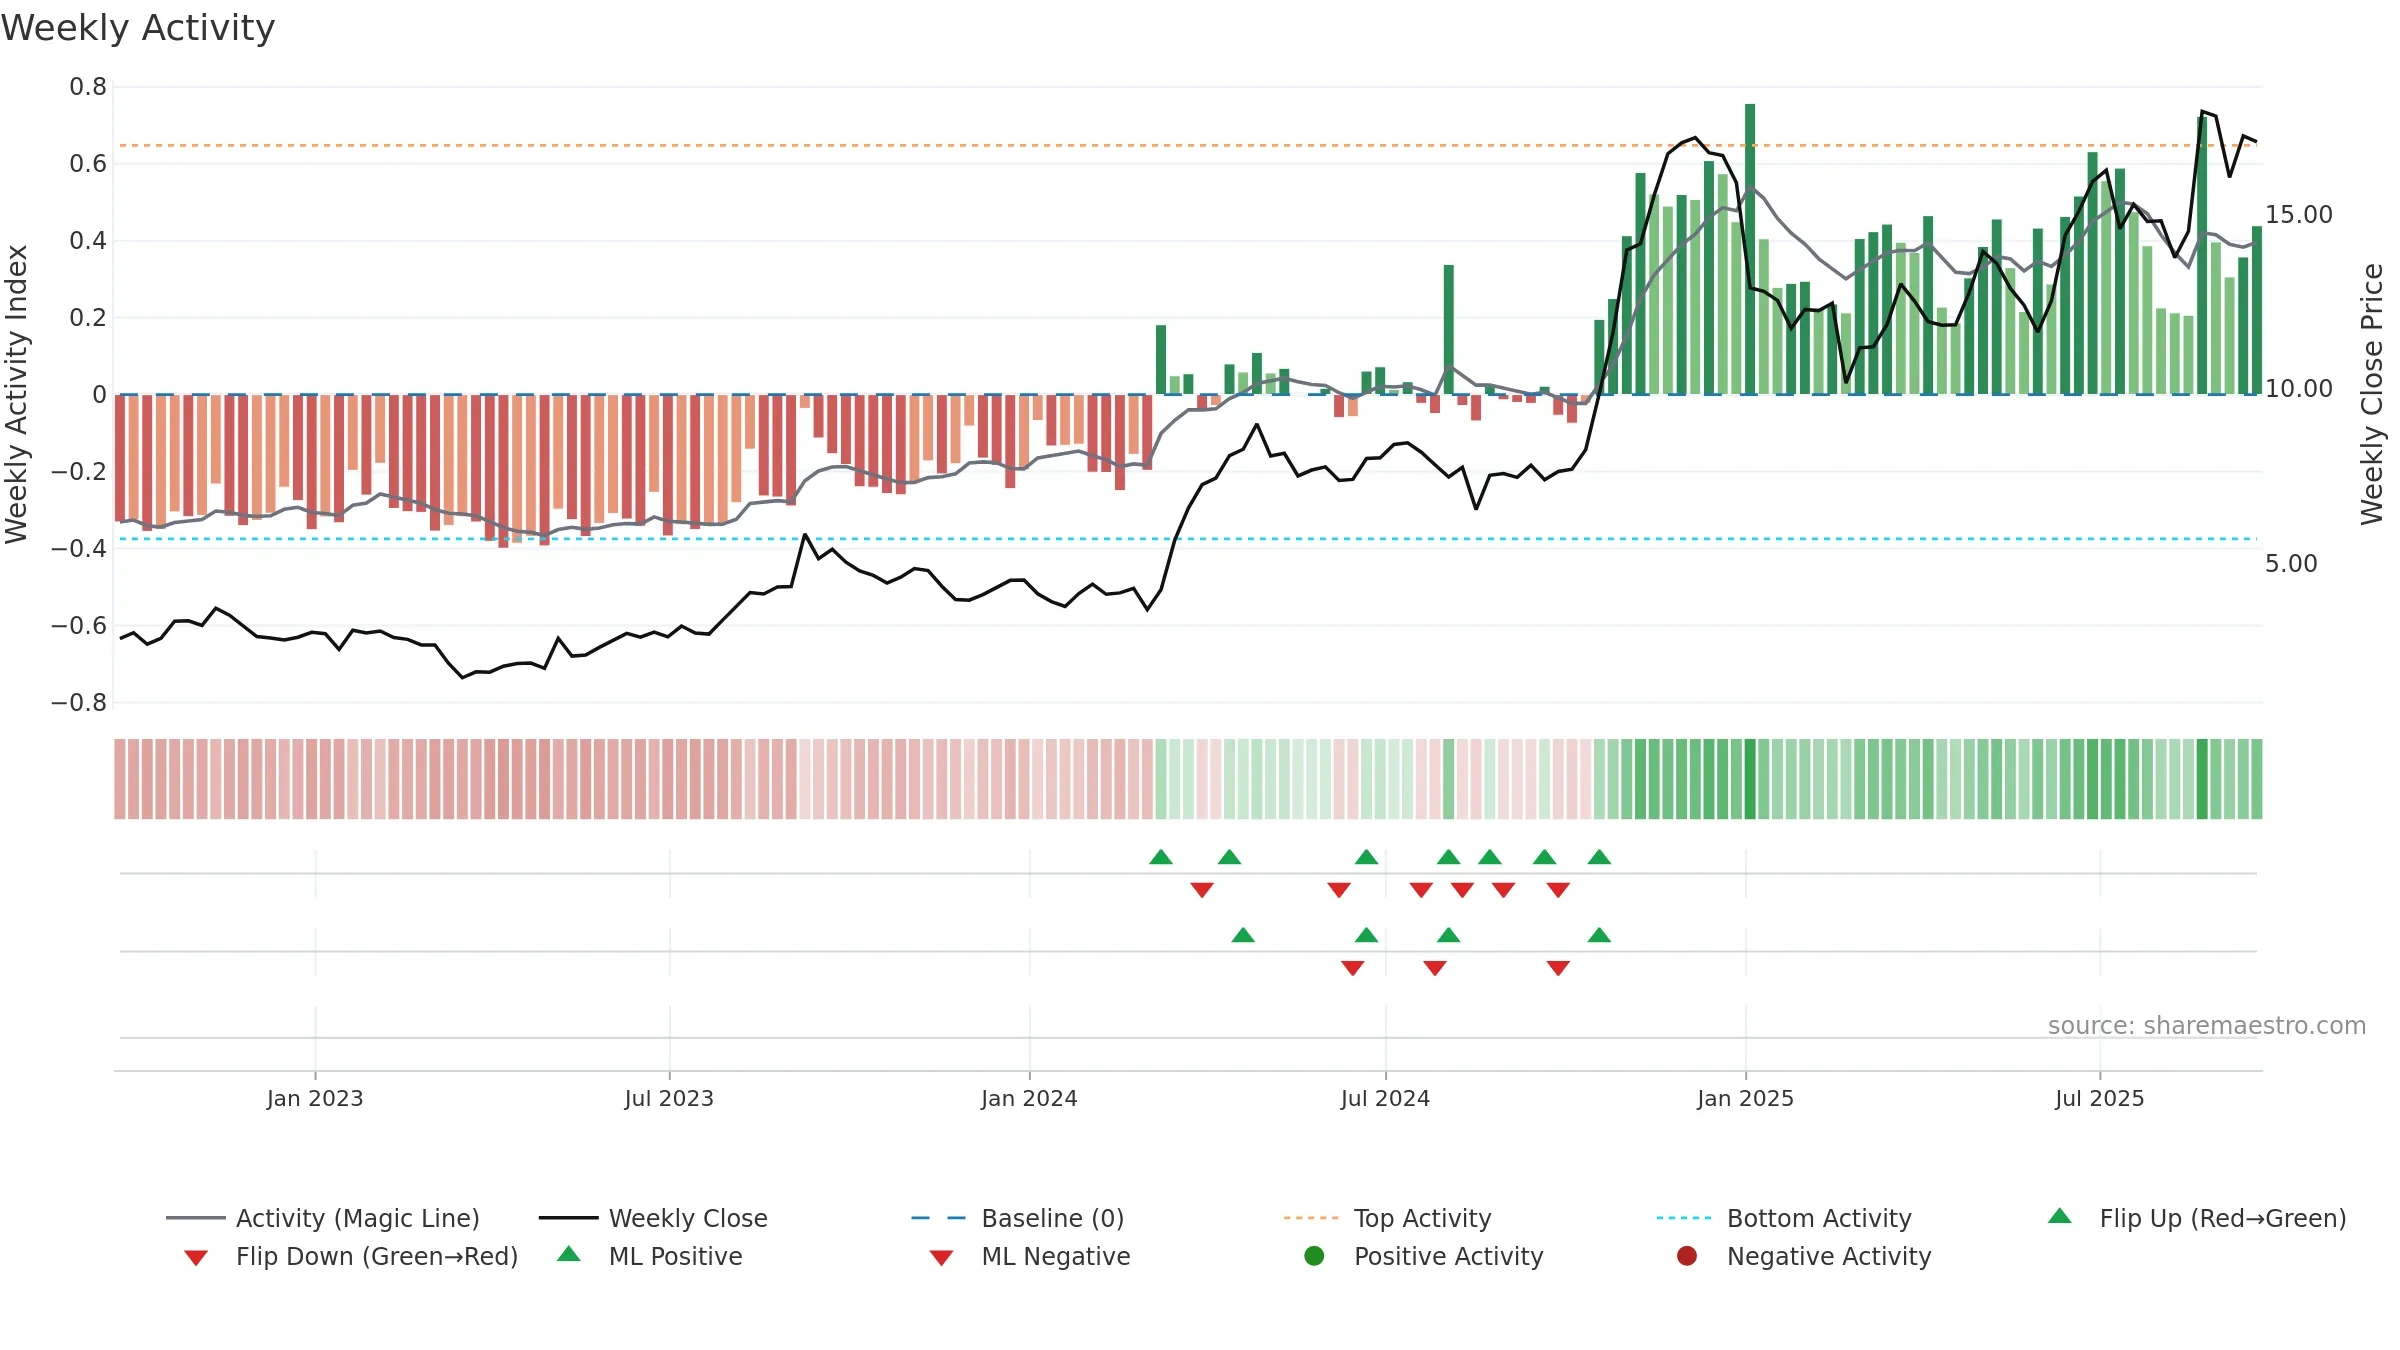Click the Positive Activity legend green circle
2400x1350 pixels.
[1315, 1255]
